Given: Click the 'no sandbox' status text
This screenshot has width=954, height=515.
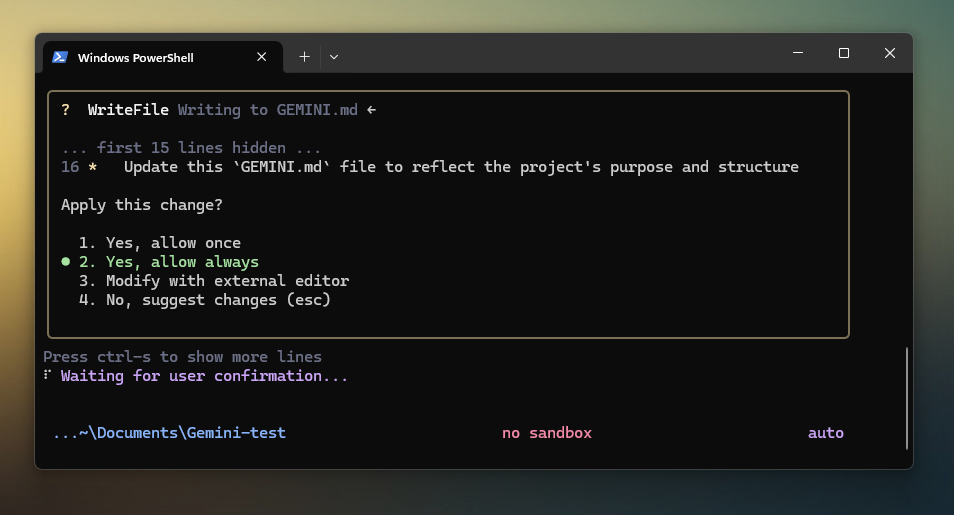Looking at the screenshot, I should 547,433.
